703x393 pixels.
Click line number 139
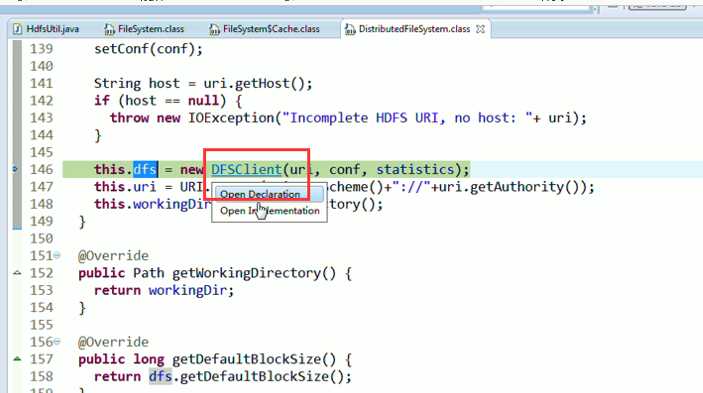(x=41, y=49)
